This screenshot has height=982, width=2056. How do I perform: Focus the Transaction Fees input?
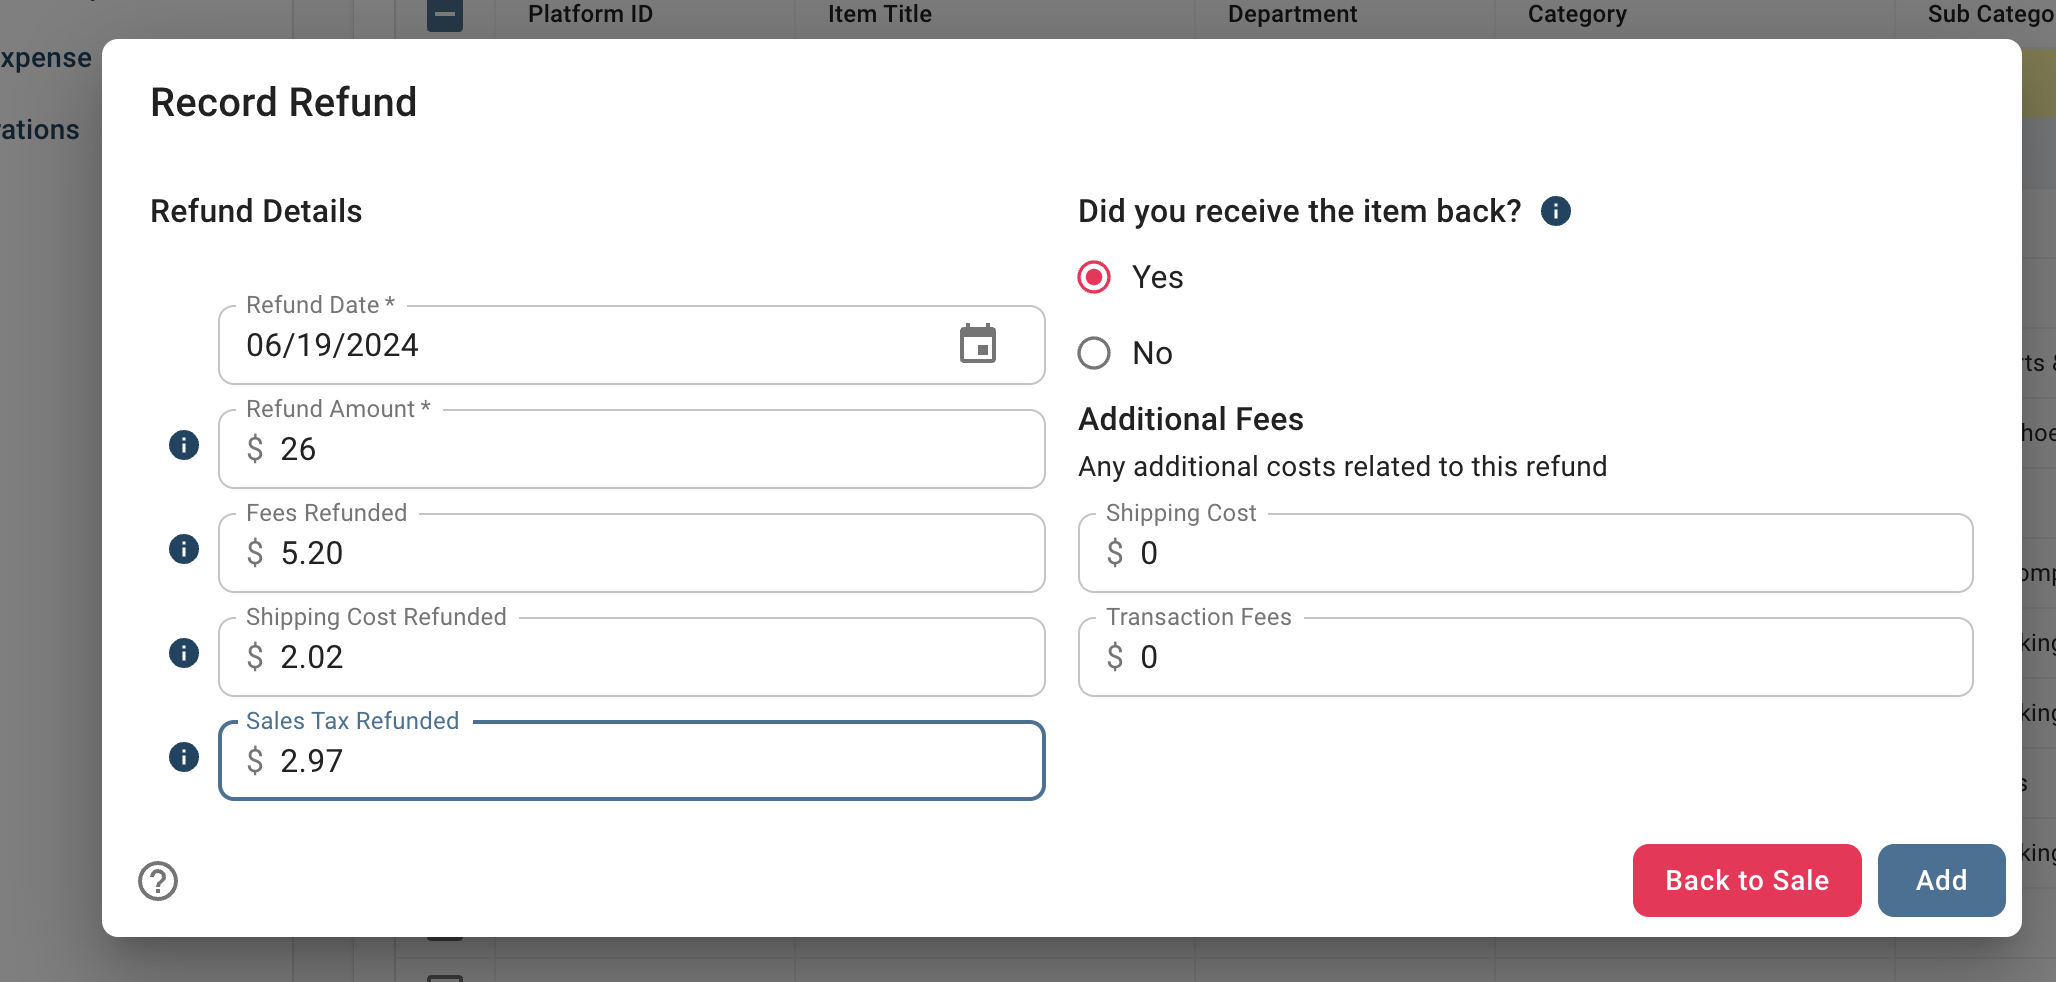(x=1526, y=657)
